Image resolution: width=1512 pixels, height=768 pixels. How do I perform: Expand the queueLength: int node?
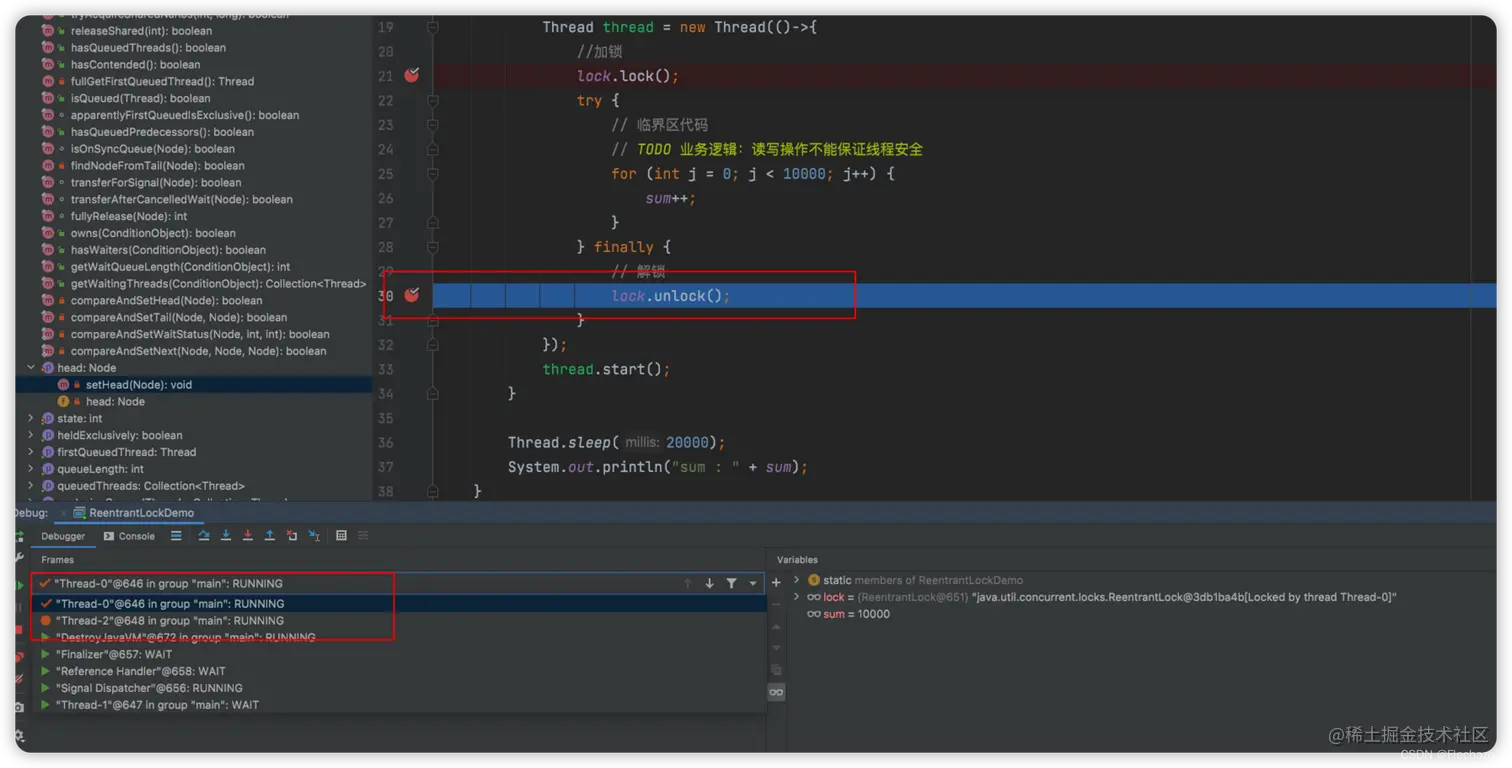pyautogui.click(x=31, y=469)
